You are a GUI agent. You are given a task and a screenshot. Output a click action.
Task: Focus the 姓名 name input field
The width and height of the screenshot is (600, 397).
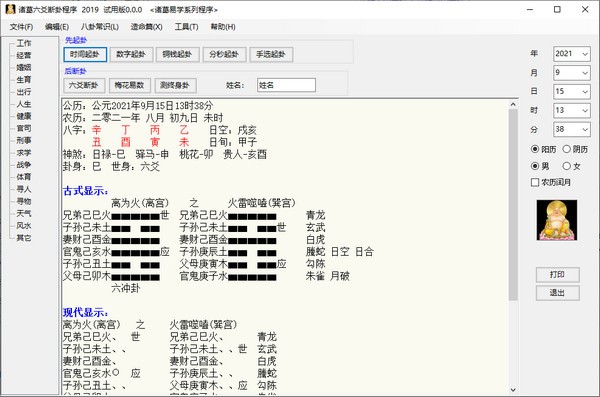(286, 85)
